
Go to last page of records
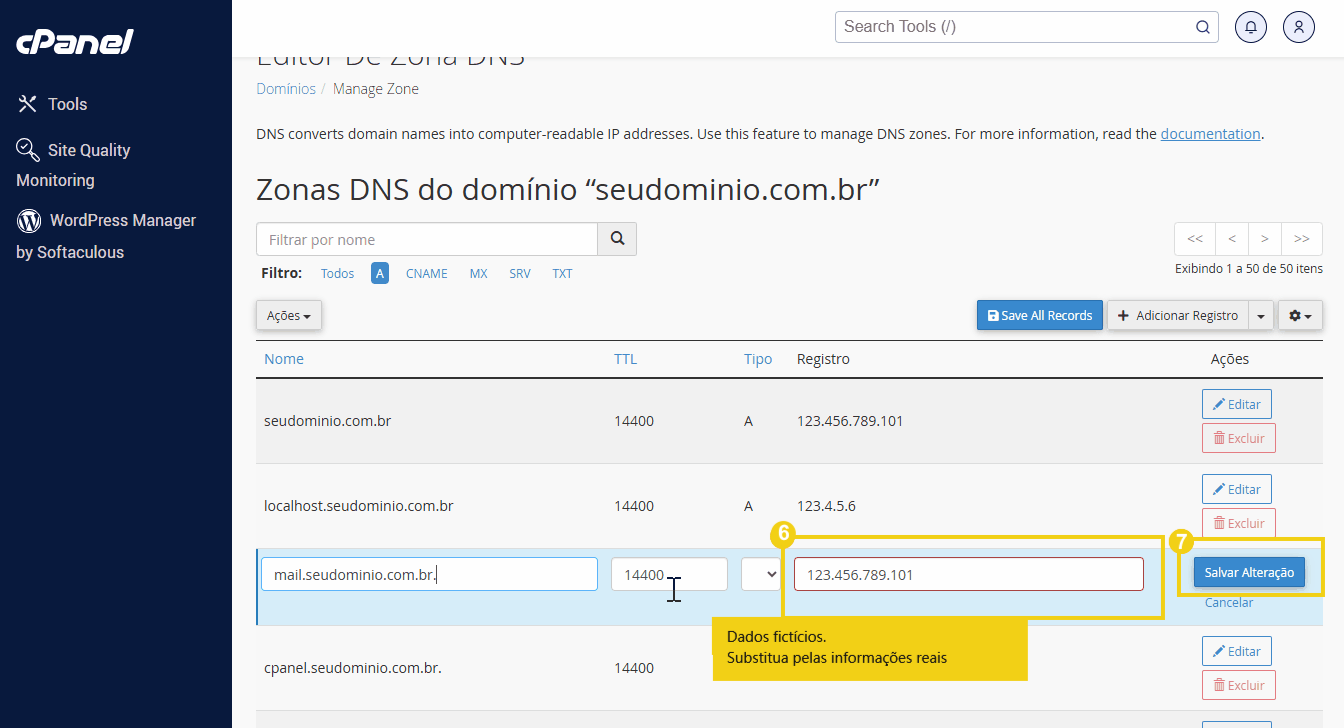pyautogui.click(x=1302, y=239)
